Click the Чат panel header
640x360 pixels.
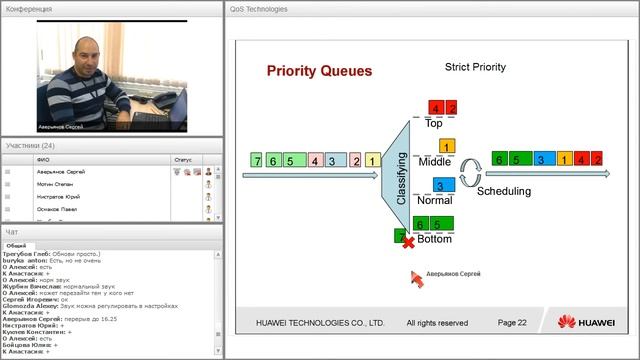click(x=112, y=232)
